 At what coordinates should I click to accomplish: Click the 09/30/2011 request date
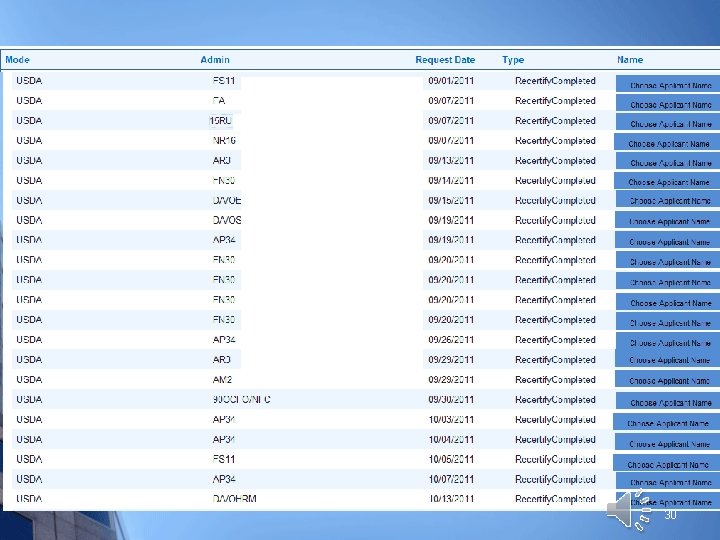[451, 399]
